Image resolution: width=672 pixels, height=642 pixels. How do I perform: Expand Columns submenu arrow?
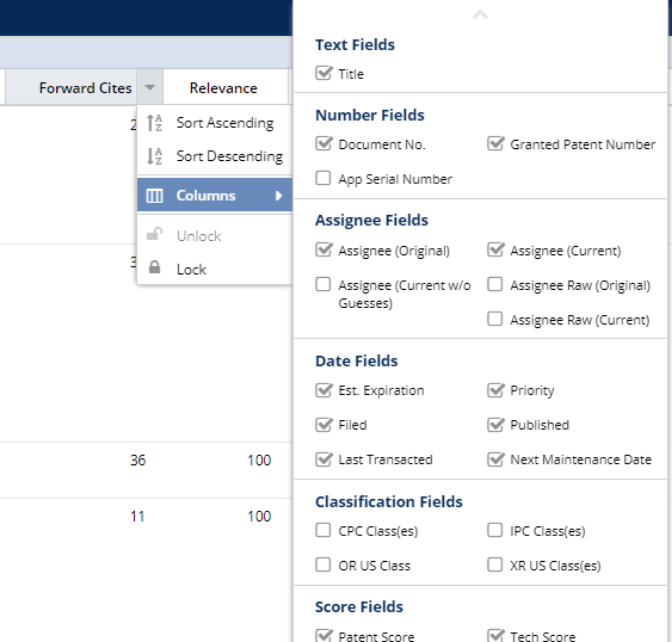[x=279, y=196]
